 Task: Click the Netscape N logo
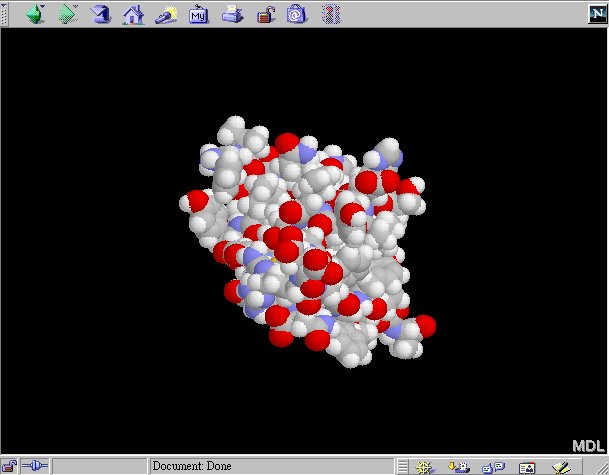(x=597, y=14)
